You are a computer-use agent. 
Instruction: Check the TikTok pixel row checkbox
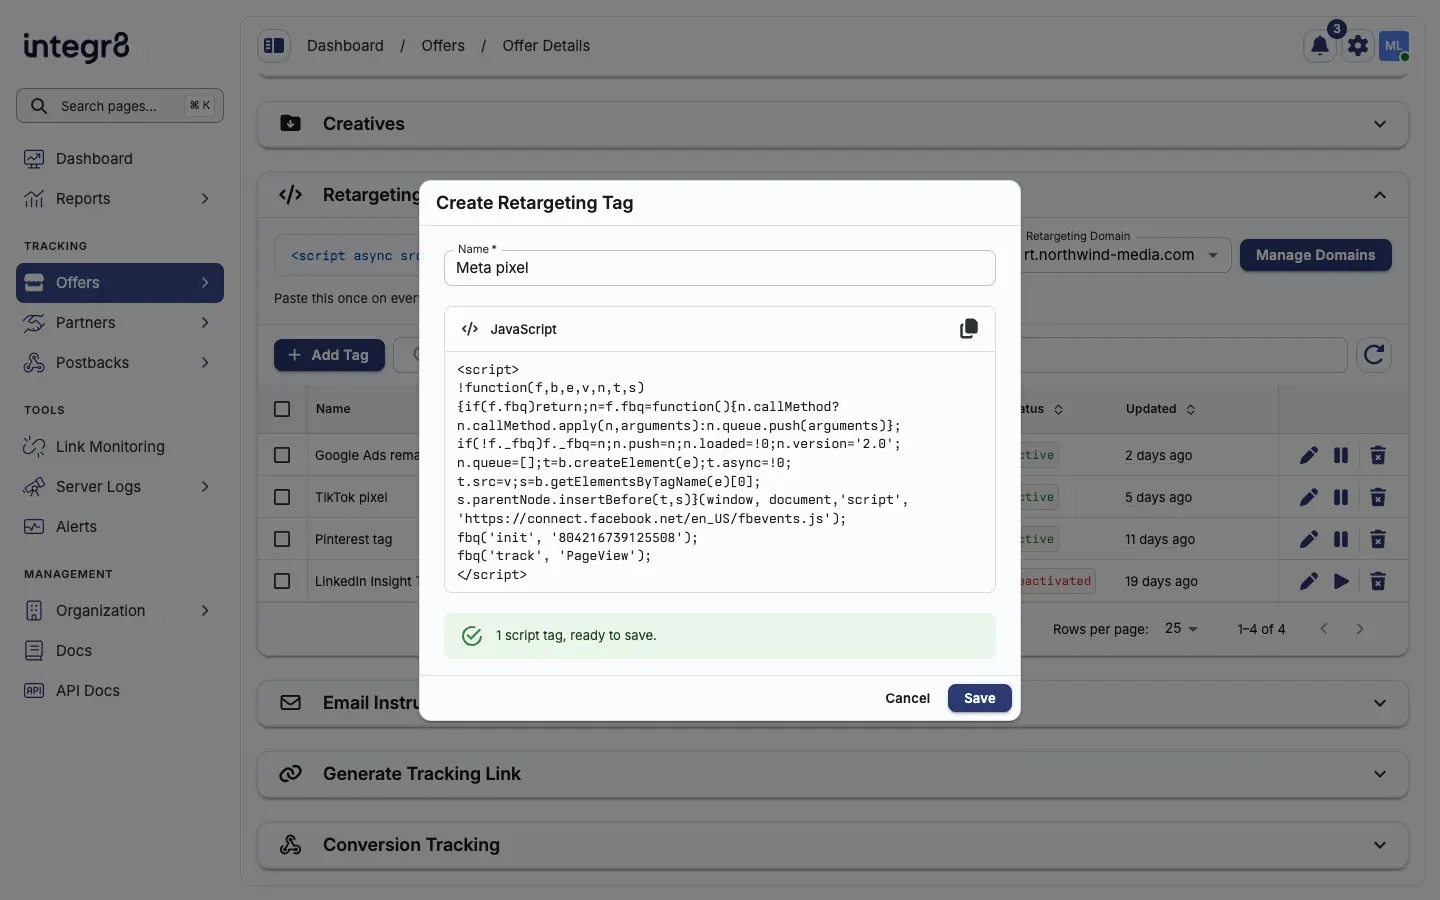point(282,497)
